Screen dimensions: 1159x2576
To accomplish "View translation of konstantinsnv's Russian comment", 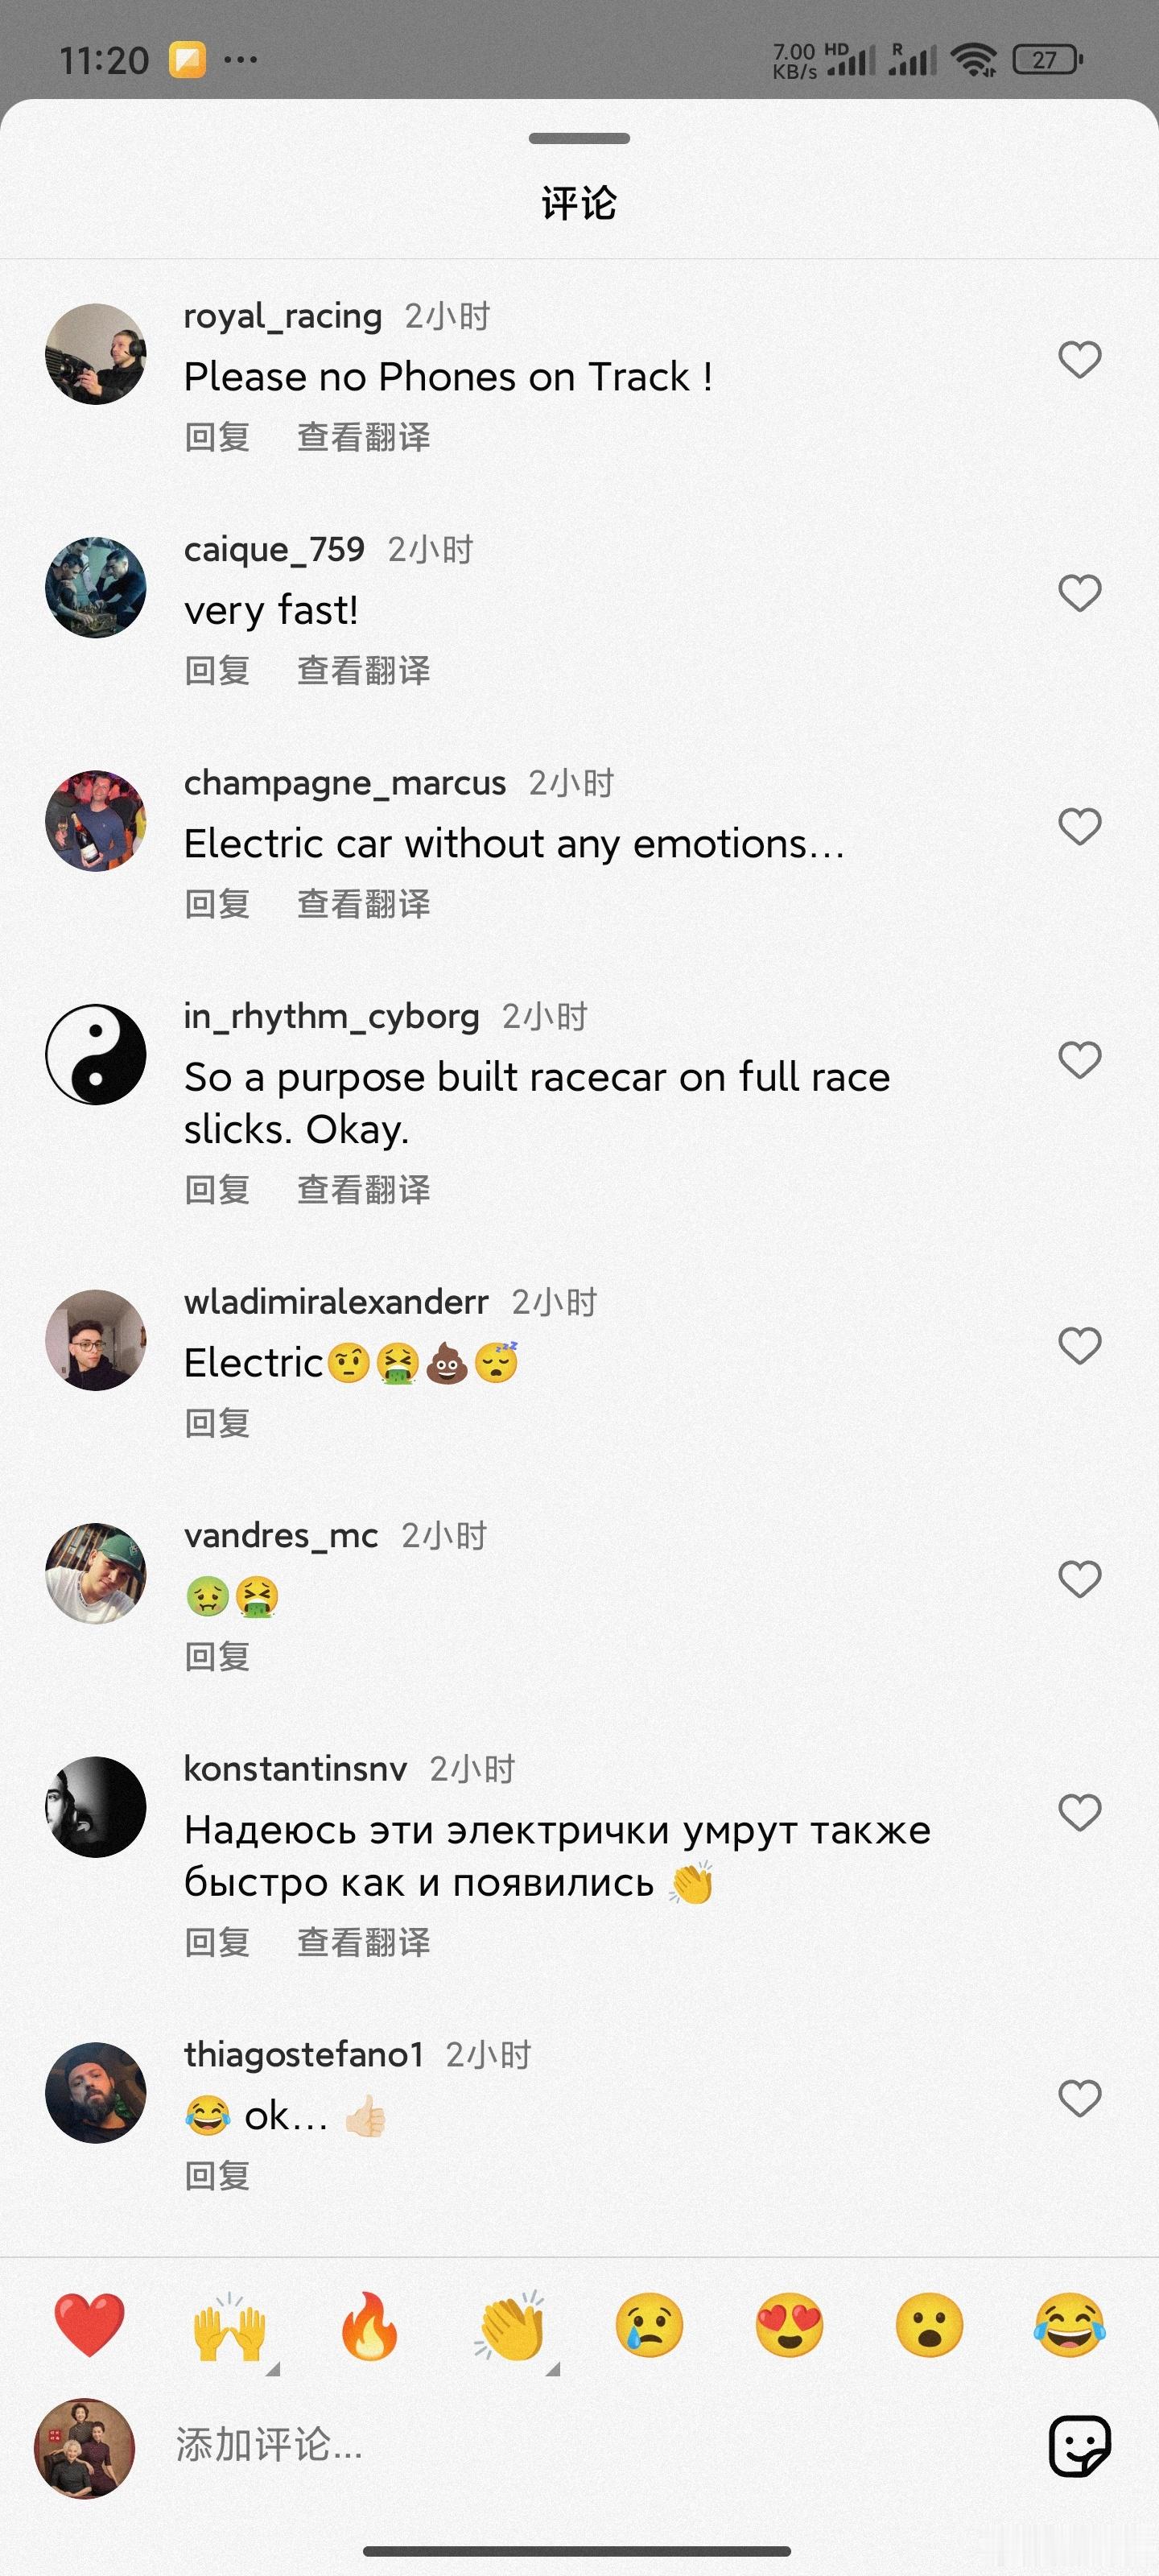I will (x=364, y=1942).
